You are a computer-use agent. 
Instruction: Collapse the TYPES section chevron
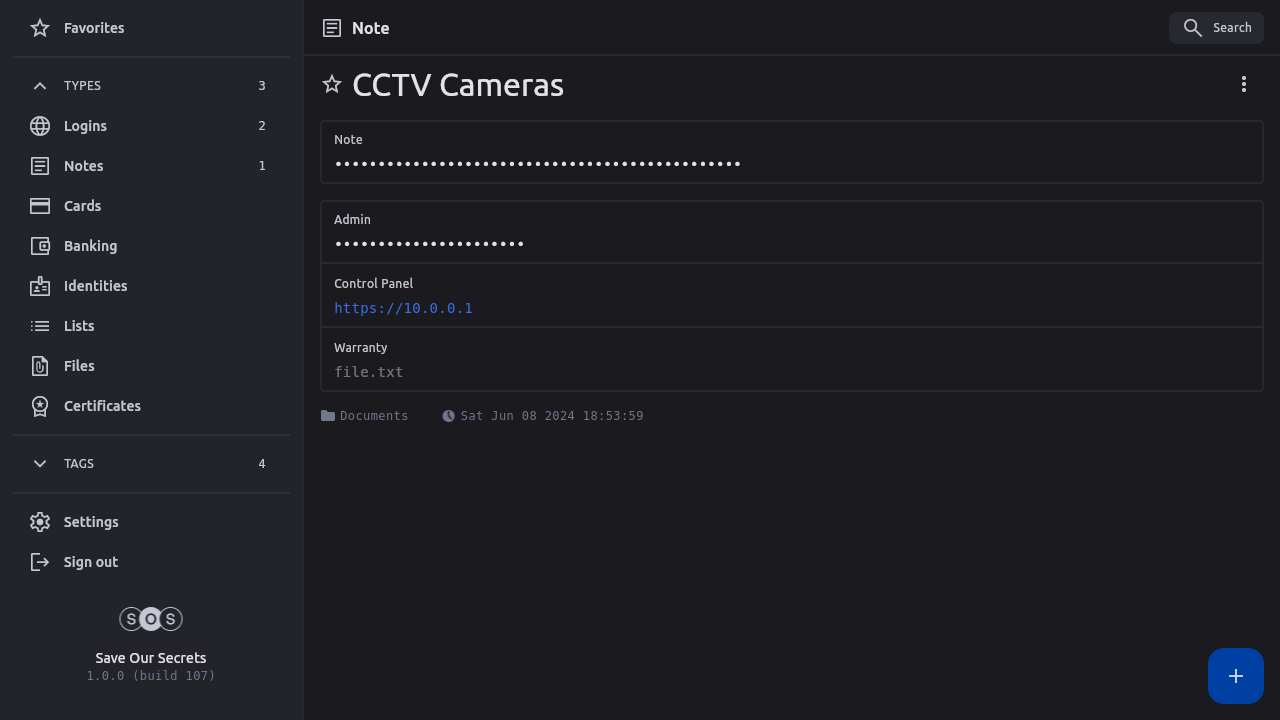(x=40, y=86)
